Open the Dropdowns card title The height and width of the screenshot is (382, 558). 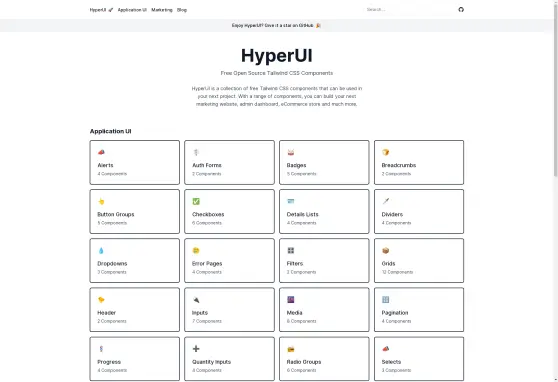[112, 263]
